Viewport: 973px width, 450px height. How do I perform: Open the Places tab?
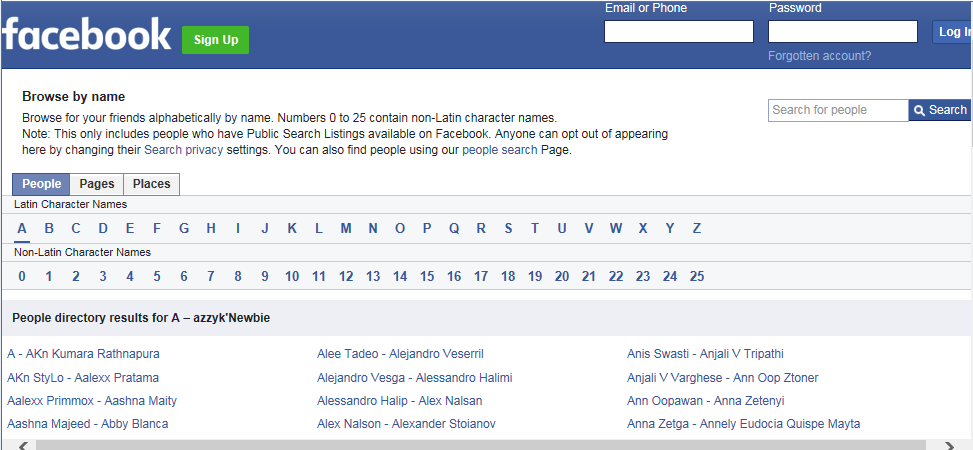[x=151, y=184]
